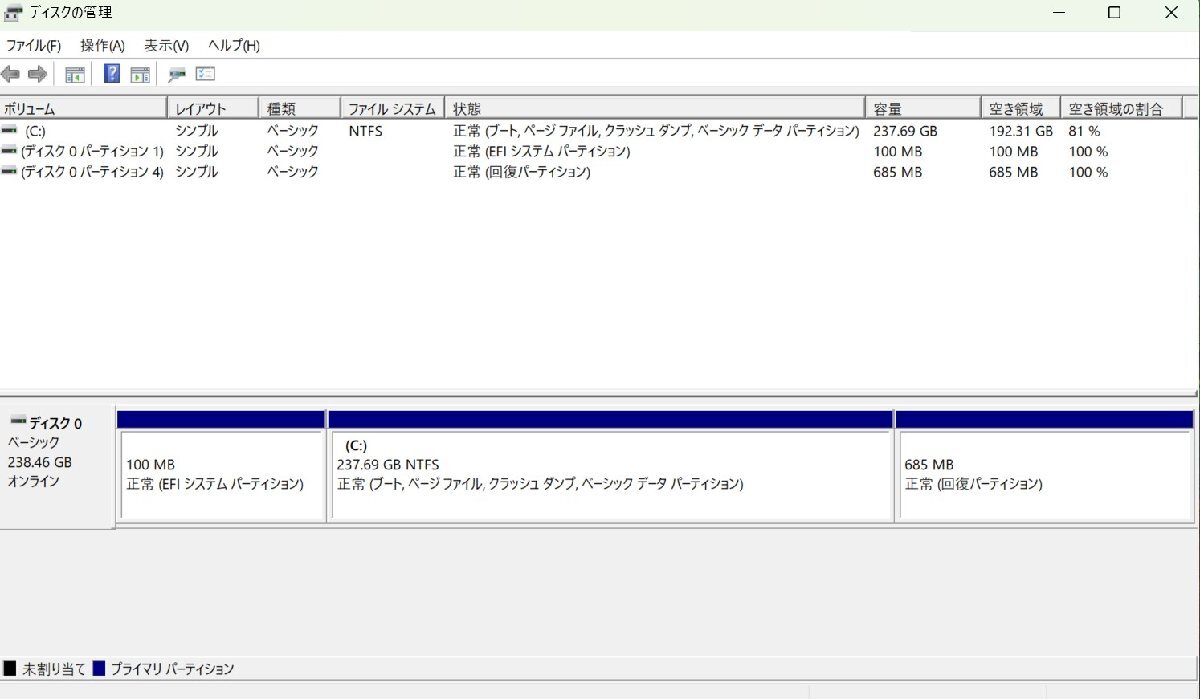Toggle the console tree pane icon
Screen dimensions: 1200x699
coord(74,74)
